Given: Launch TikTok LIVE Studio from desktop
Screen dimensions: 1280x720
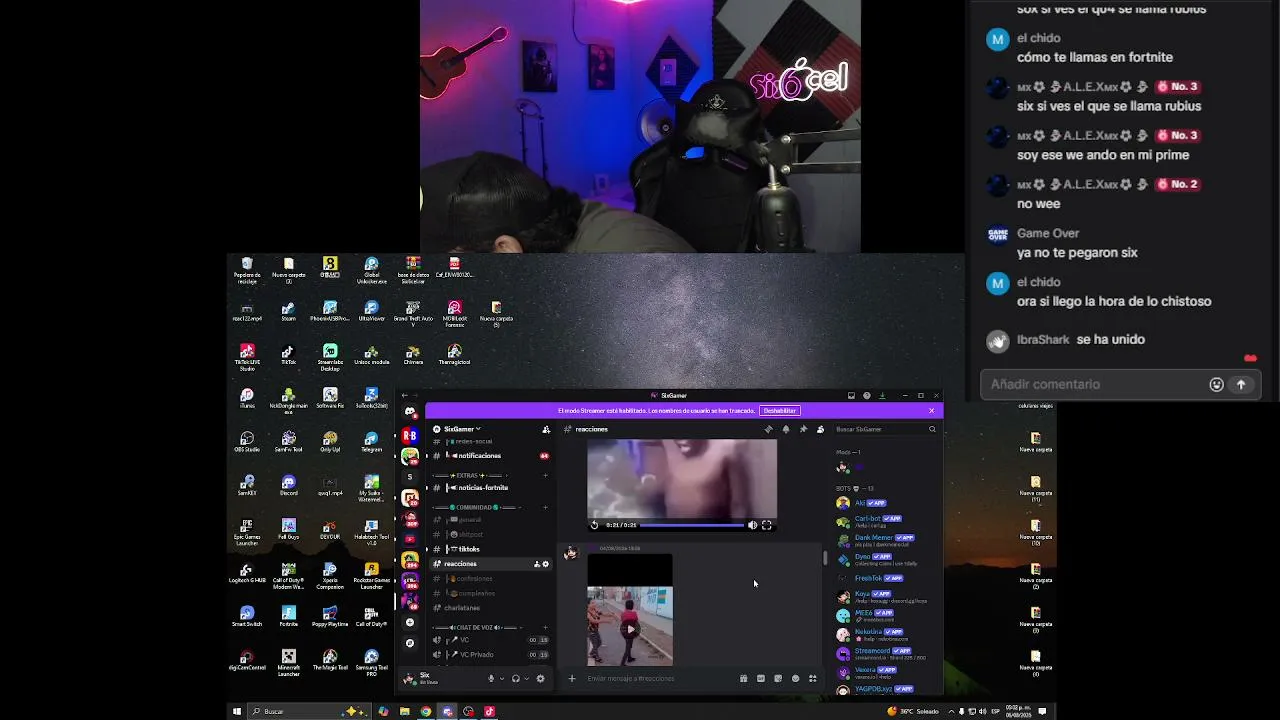Looking at the screenshot, I should [247, 357].
